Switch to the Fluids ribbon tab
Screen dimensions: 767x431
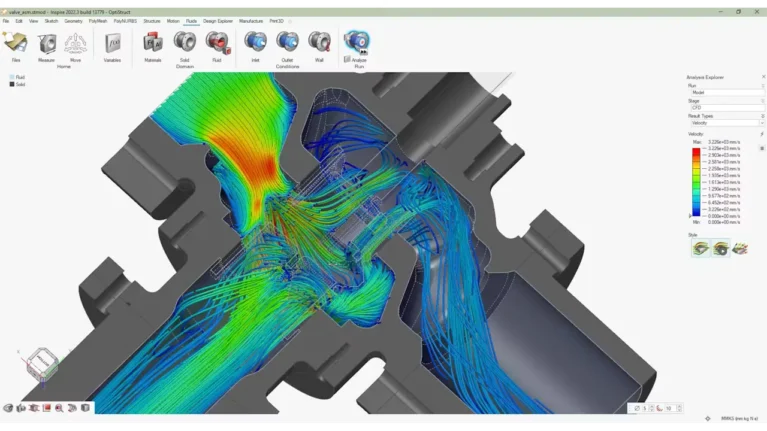[x=191, y=21]
